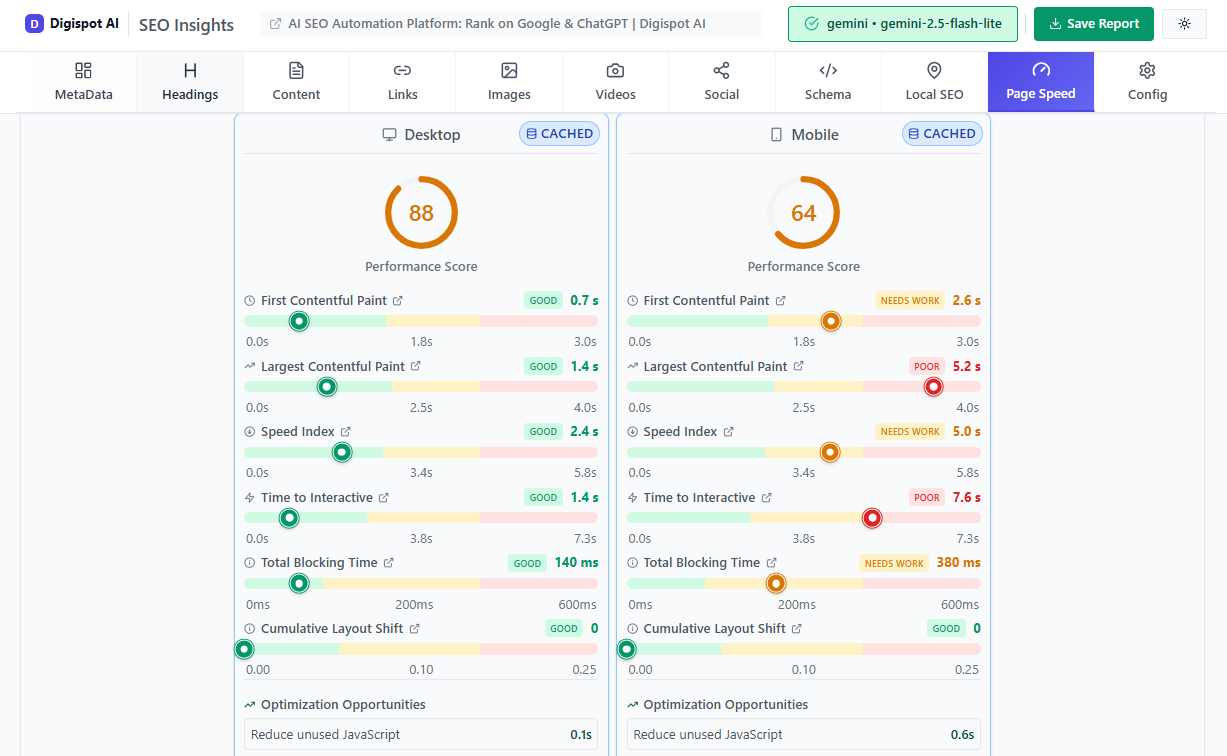Open the MetaData tab
The width and height of the screenshot is (1227, 756).
85,81
